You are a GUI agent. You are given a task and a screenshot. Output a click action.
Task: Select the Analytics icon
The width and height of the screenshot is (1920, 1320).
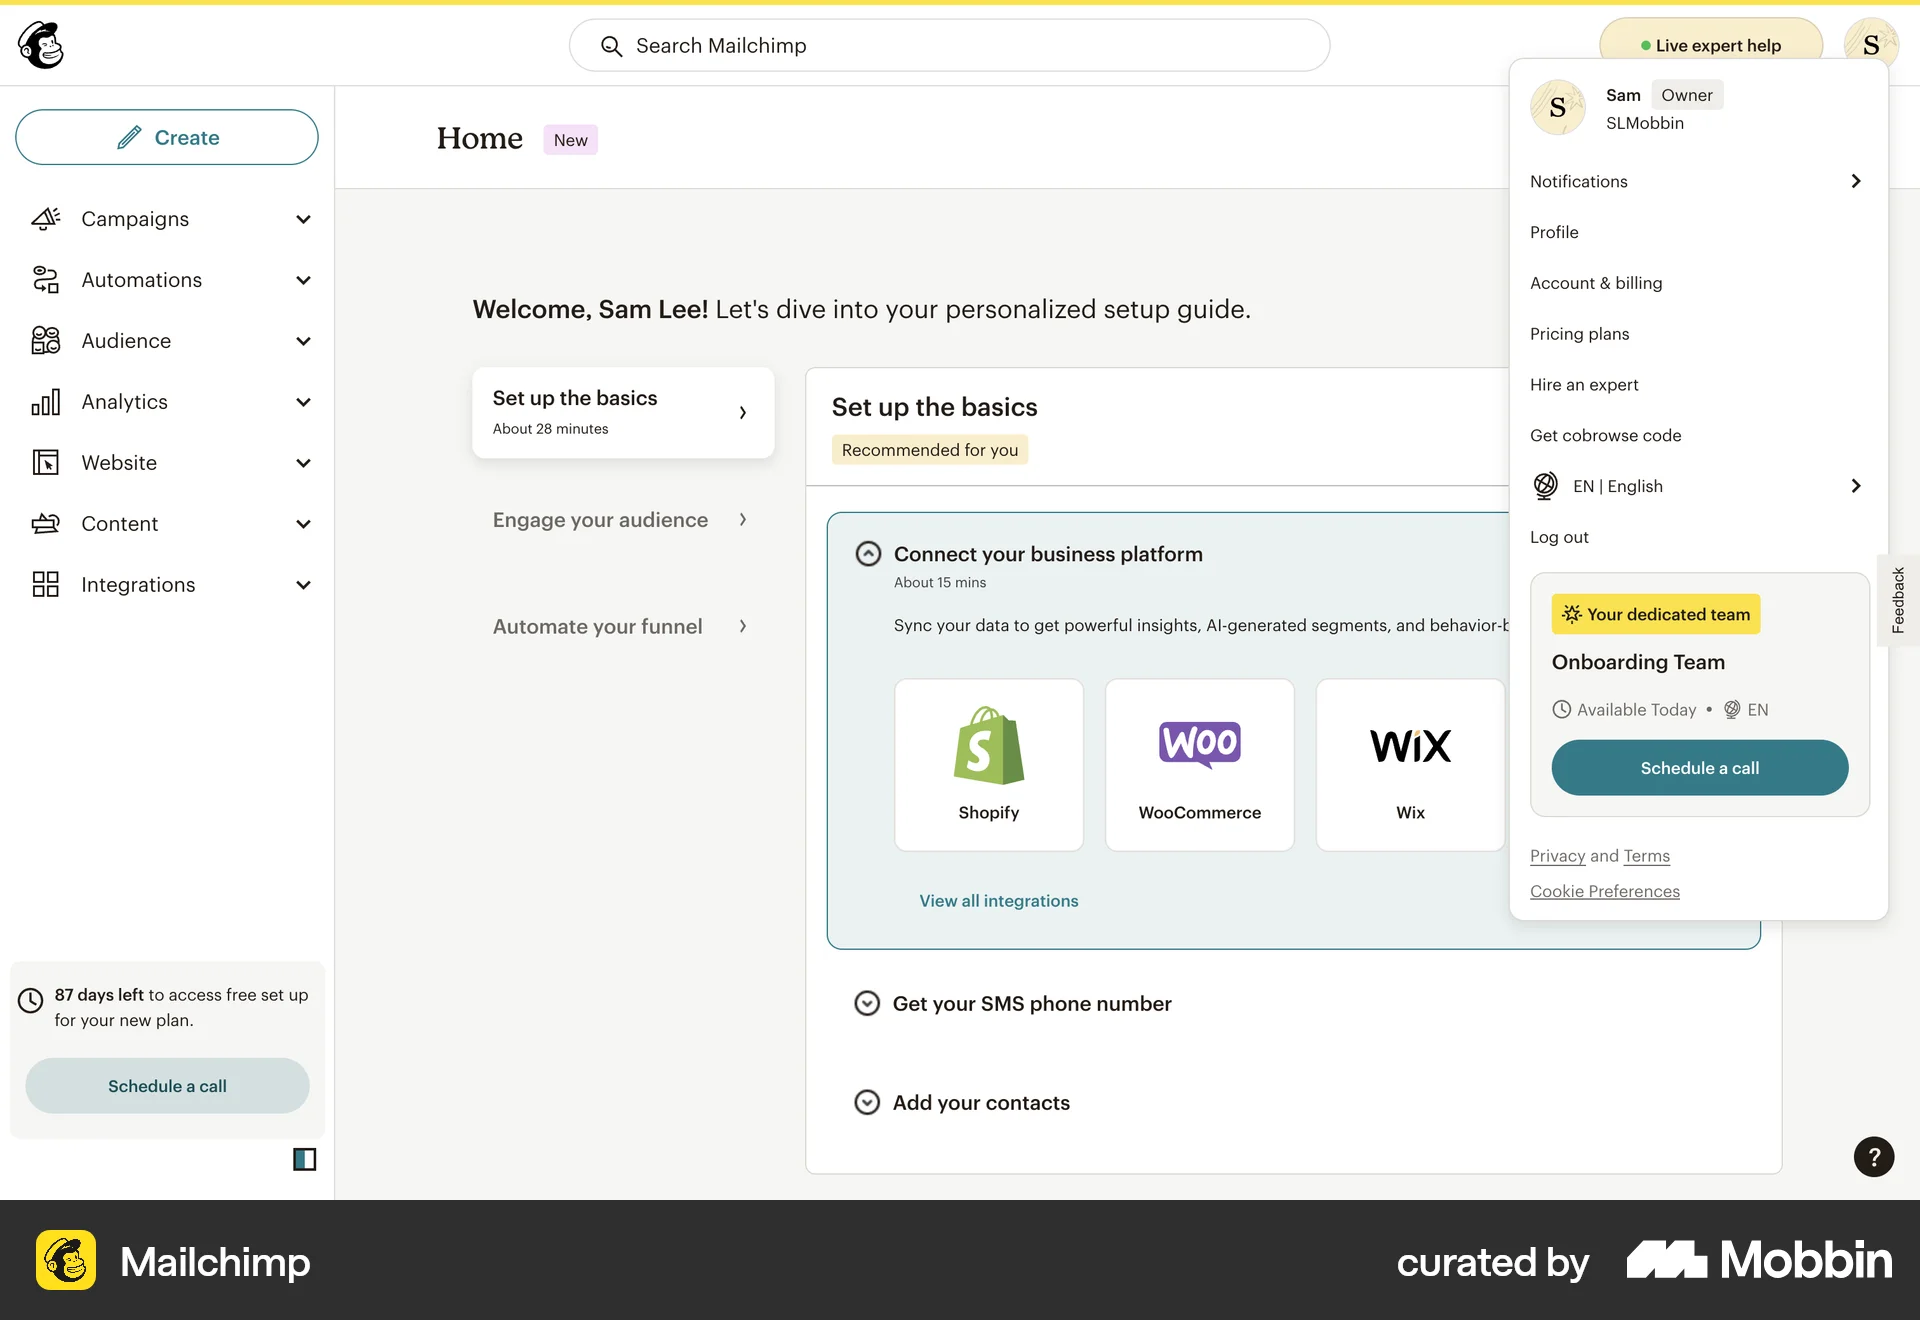click(x=45, y=402)
